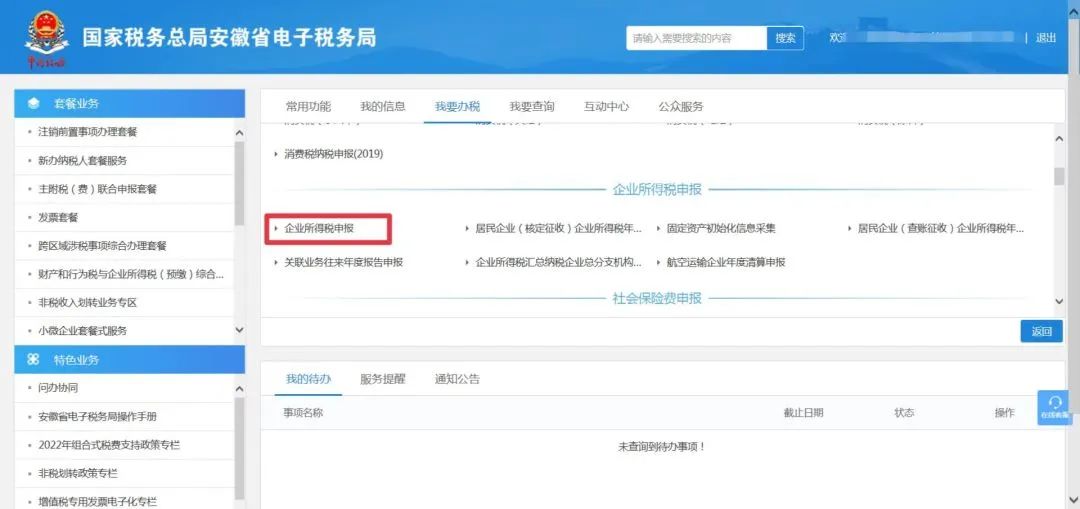
Task: Click the 国家税务总局安徽省电子税务局 title
Action: point(229,37)
